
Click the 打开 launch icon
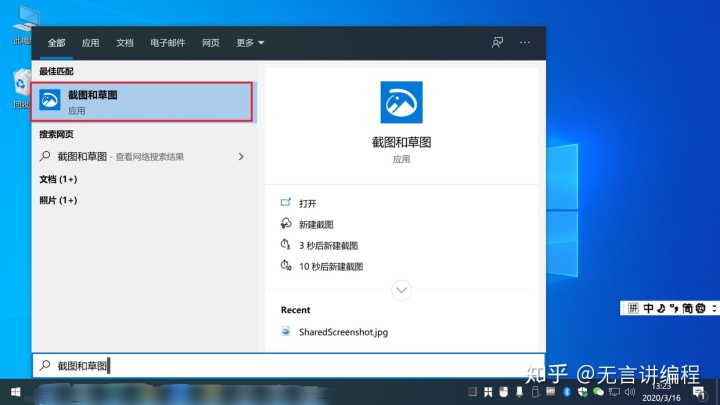coord(286,202)
